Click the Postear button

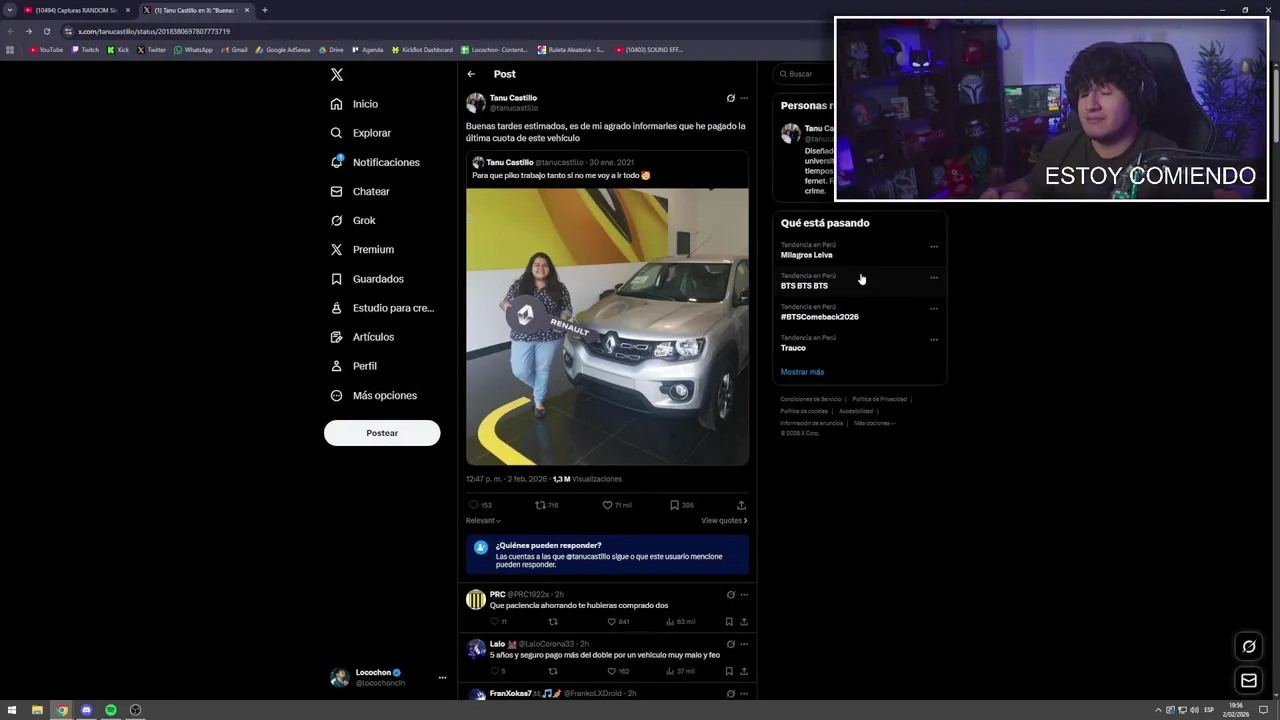coord(382,433)
